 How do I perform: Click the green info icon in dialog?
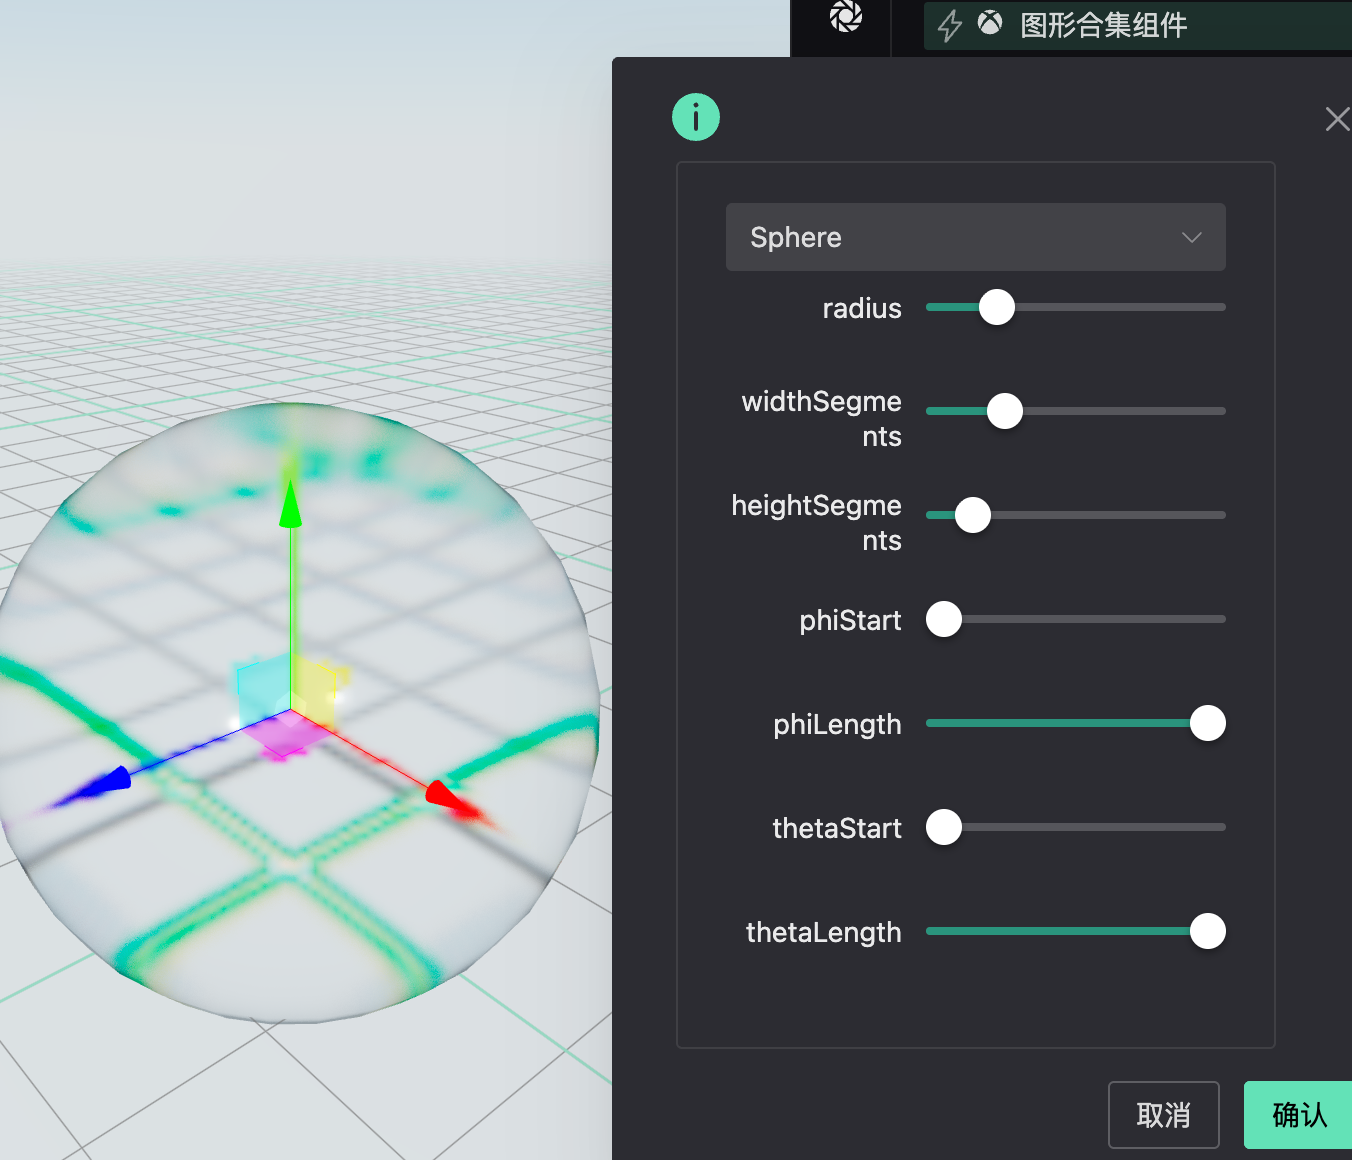[696, 117]
